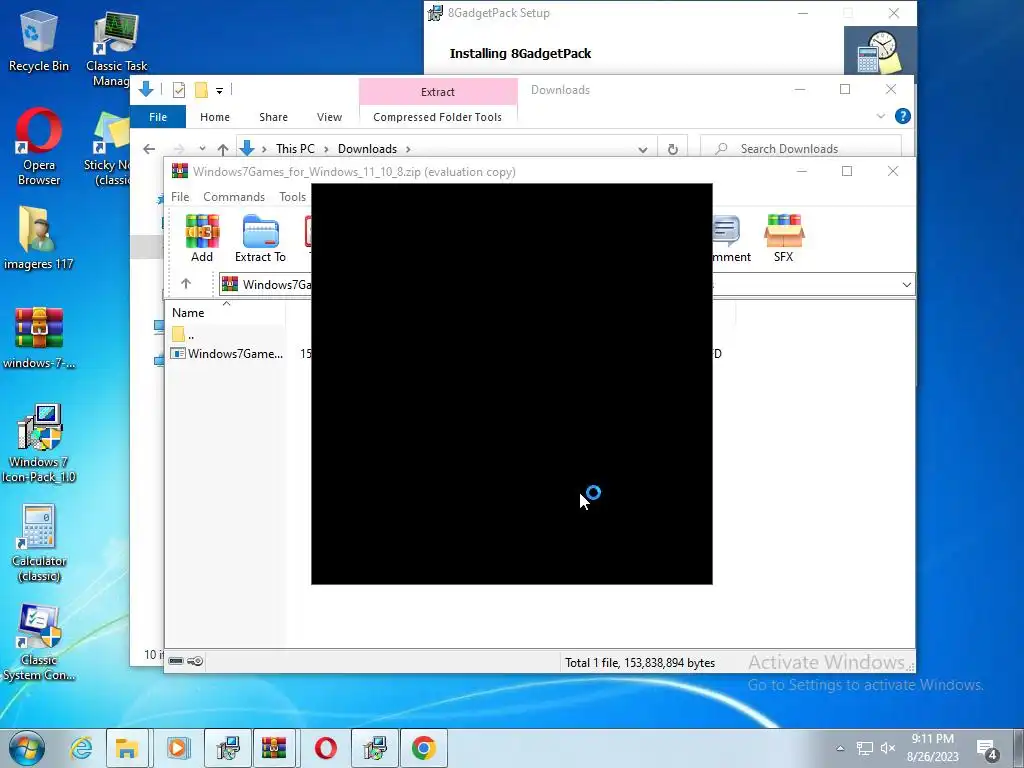Open the imageres 117 folder icon
Viewport: 1024px width, 768px height.
(x=39, y=238)
